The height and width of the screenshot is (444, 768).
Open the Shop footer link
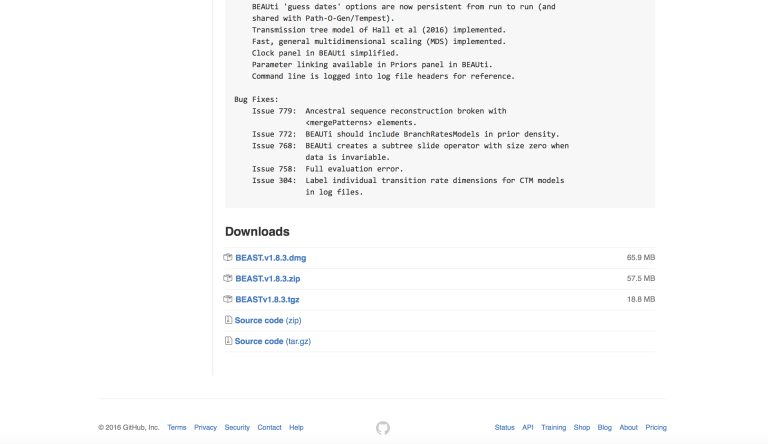point(582,427)
